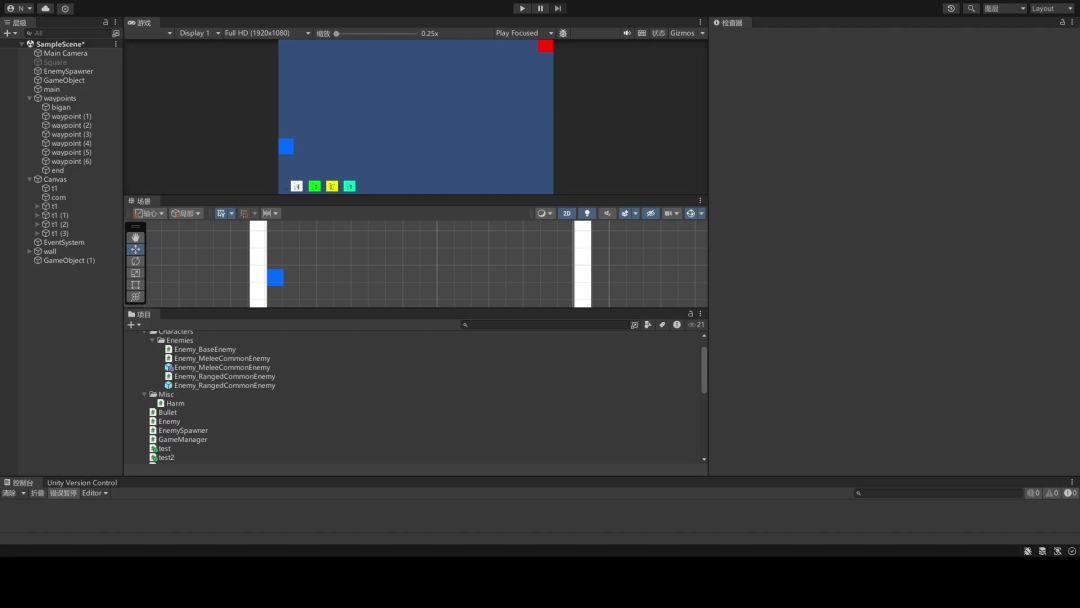1080x608 pixels.
Task: Switch to Unity Version Control tab
Action: tap(82, 482)
